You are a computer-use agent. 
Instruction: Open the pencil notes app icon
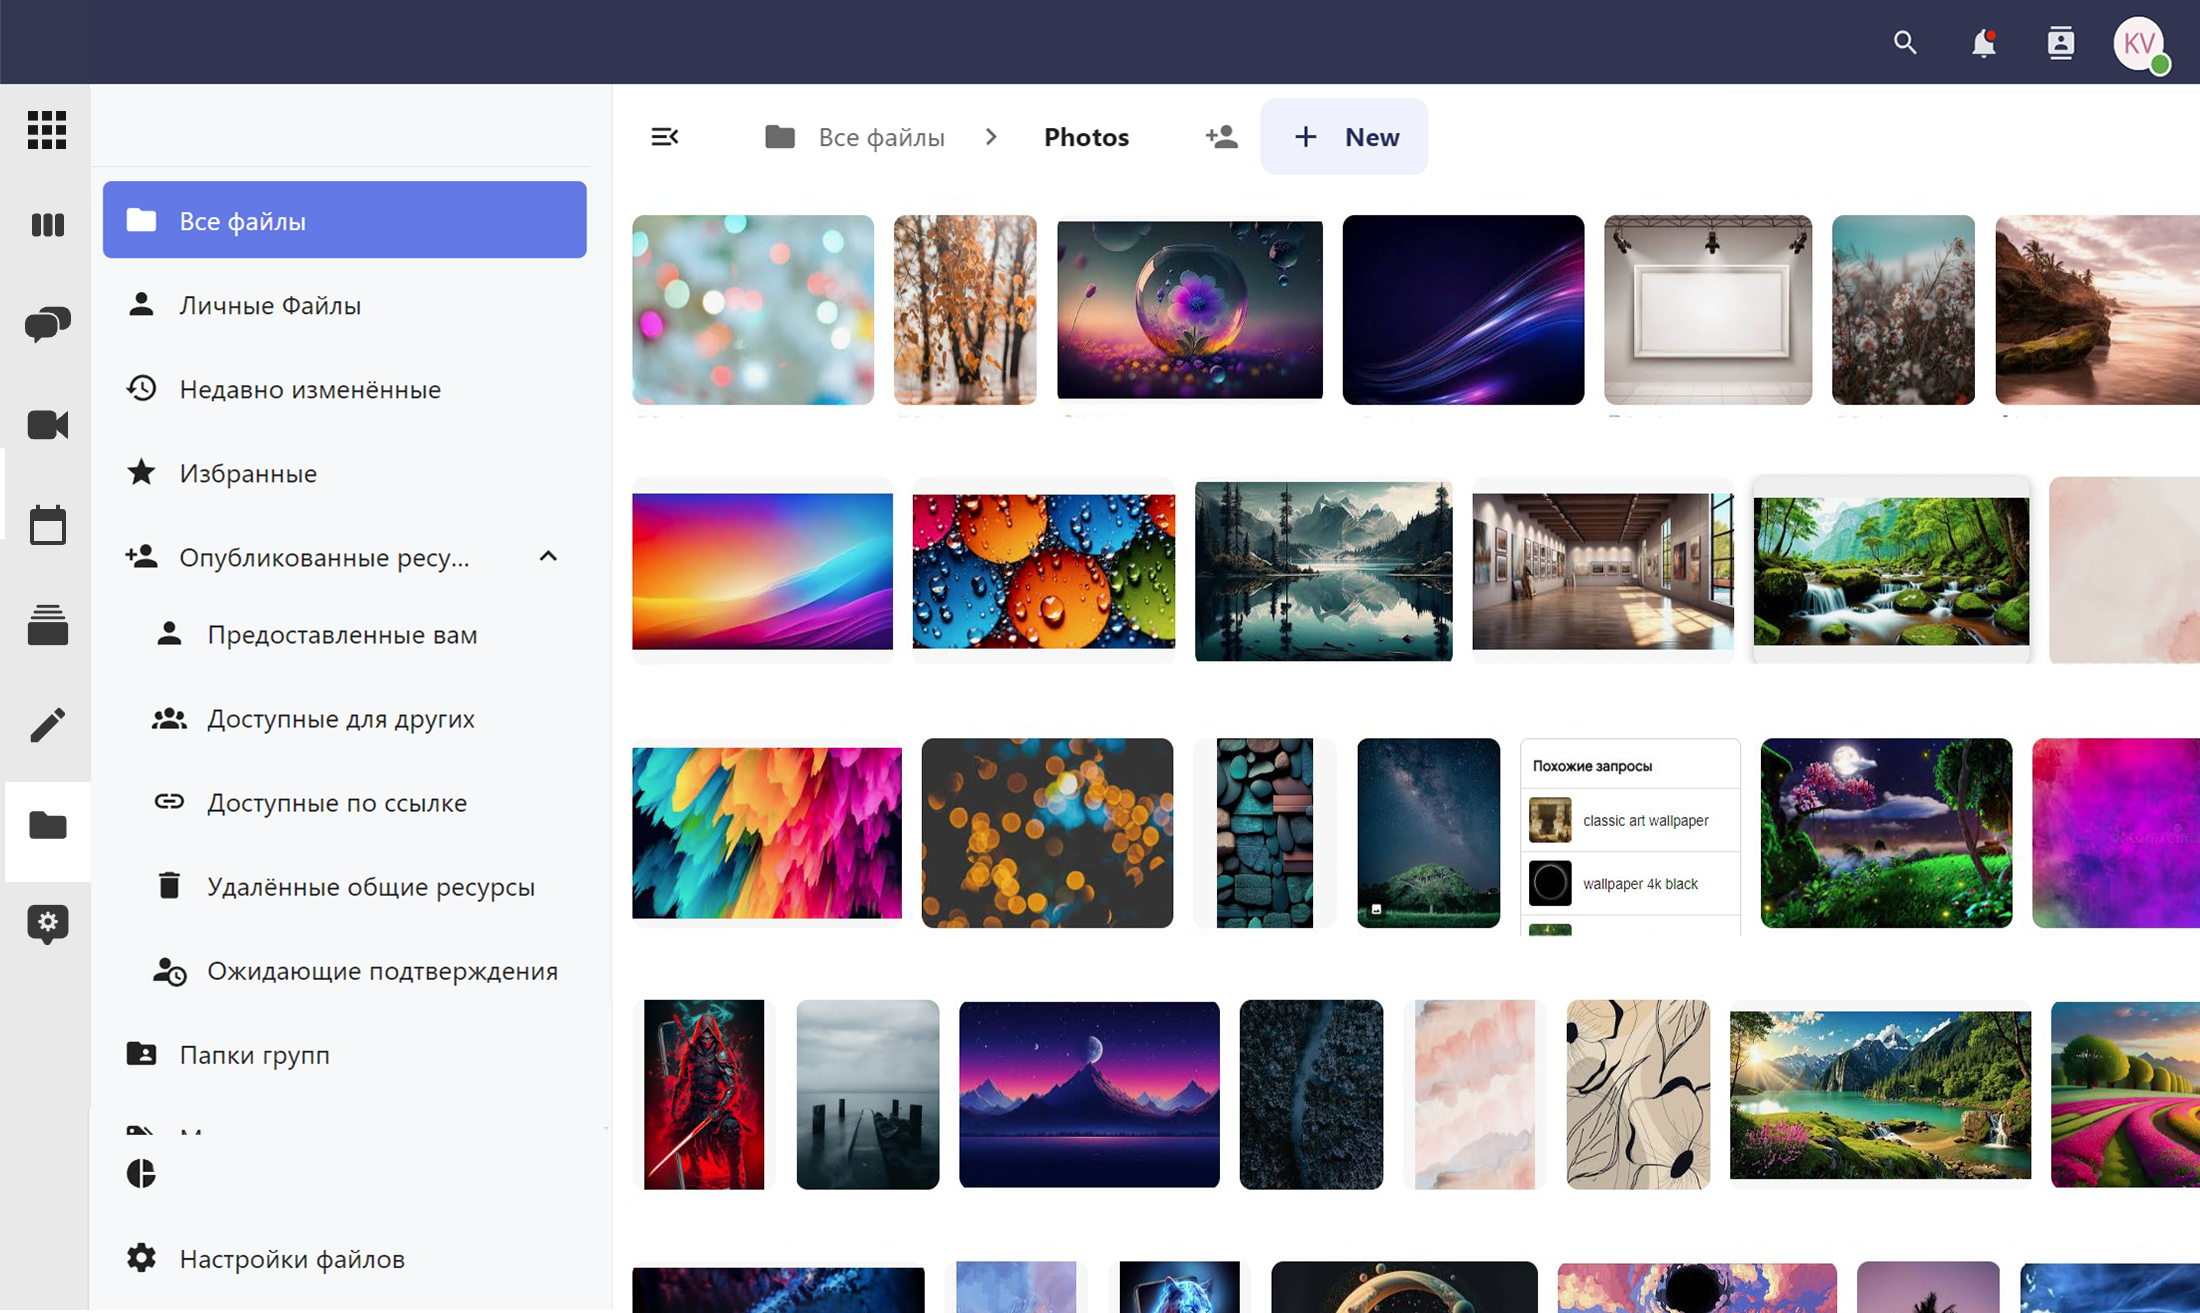click(x=47, y=725)
